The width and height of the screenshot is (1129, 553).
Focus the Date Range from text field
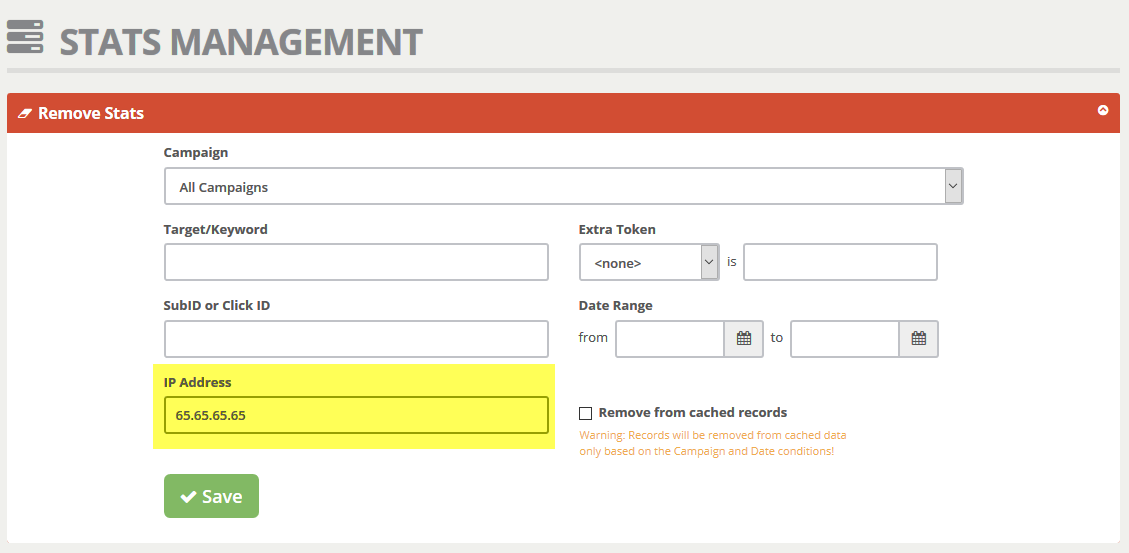[669, 339]
